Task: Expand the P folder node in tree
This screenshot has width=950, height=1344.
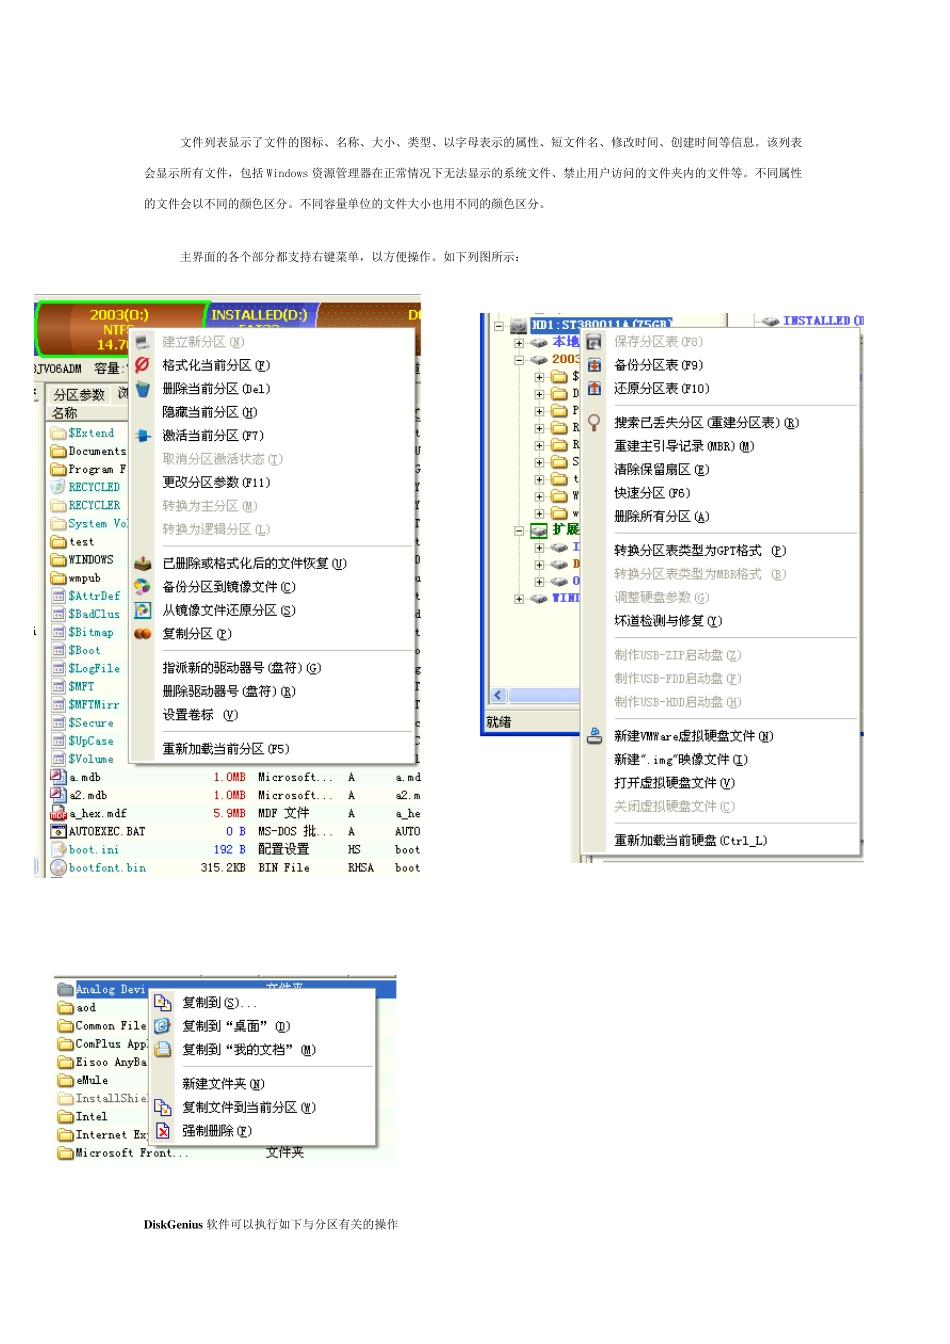Action: [539, 411]
